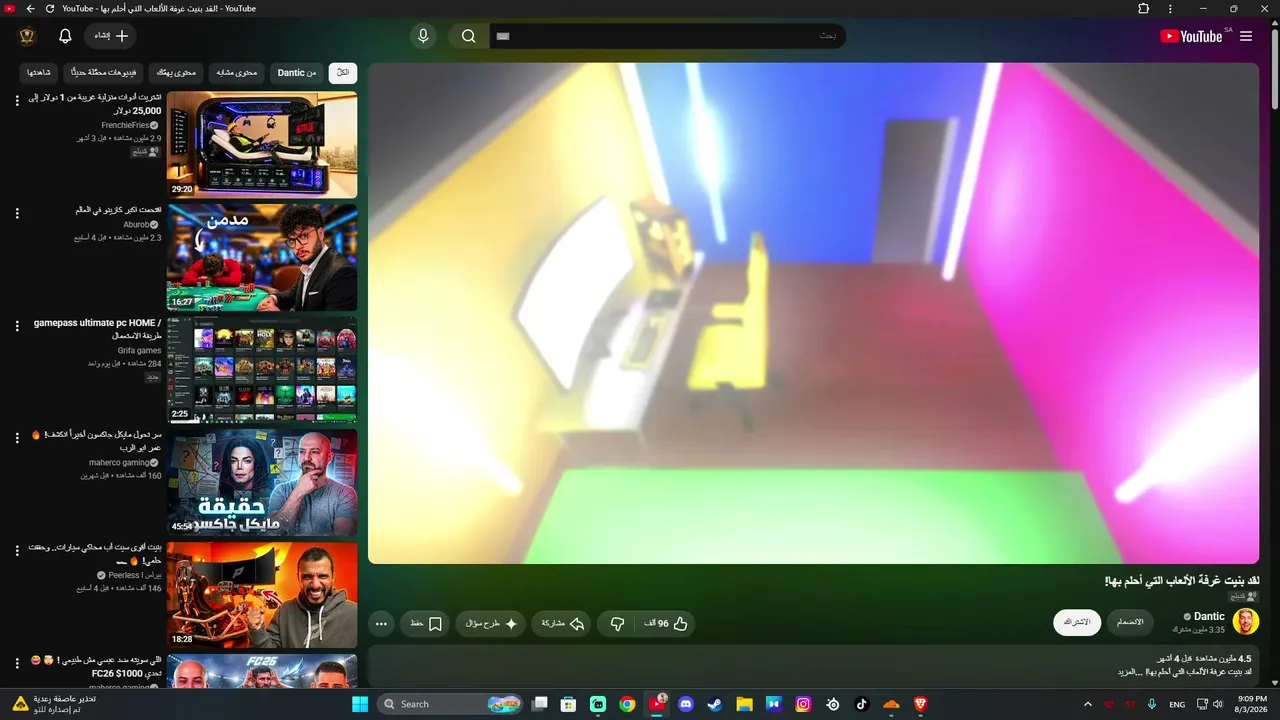The height and width of the screenshot is (720, 1280).
Task: Open the clock showing 9:09 PM
Action: [1252, 704]
